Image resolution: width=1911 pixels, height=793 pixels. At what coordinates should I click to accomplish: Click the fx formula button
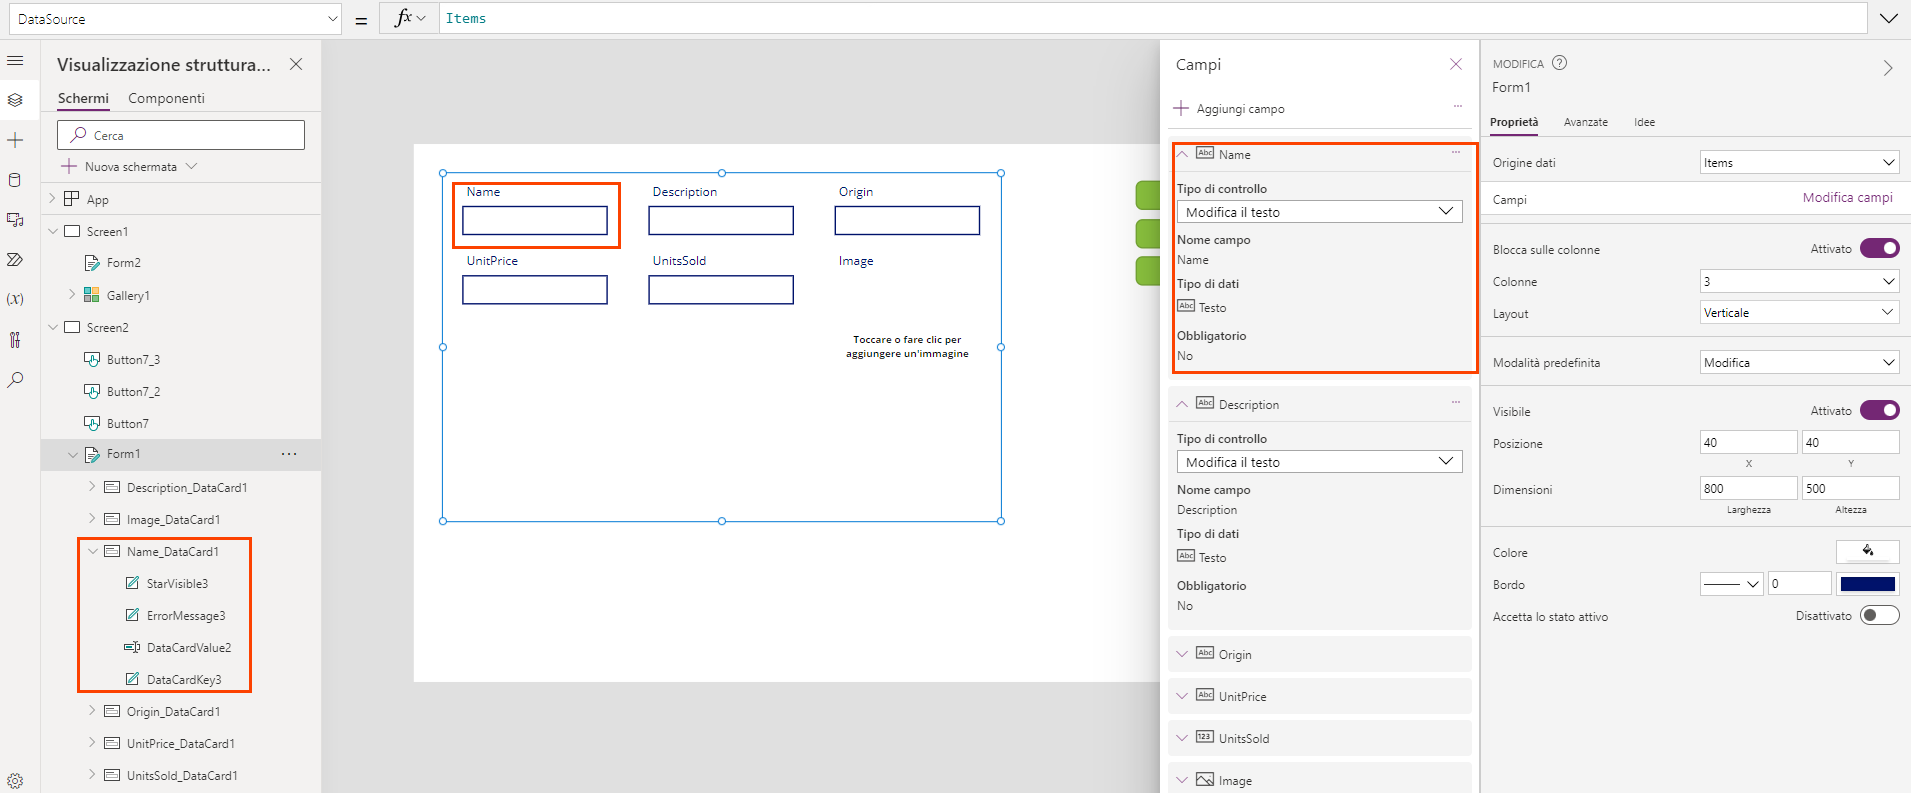click(x=409, y=18)
